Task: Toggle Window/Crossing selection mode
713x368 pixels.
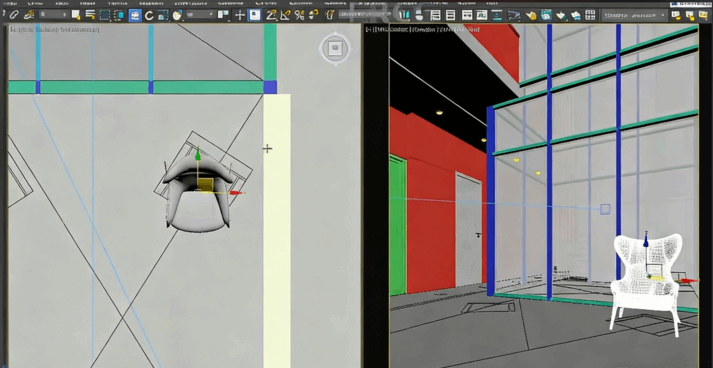Action: 119,15
